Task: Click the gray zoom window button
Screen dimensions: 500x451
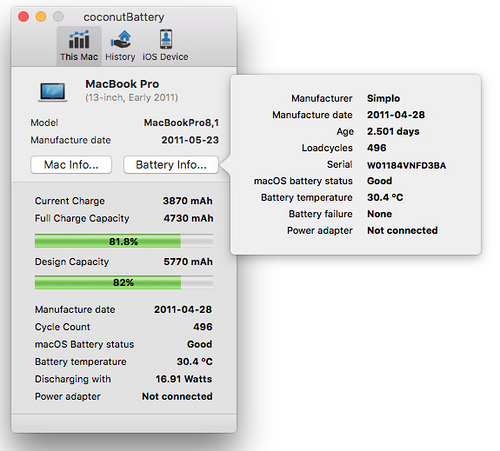Action: click(x=58, y=16)
